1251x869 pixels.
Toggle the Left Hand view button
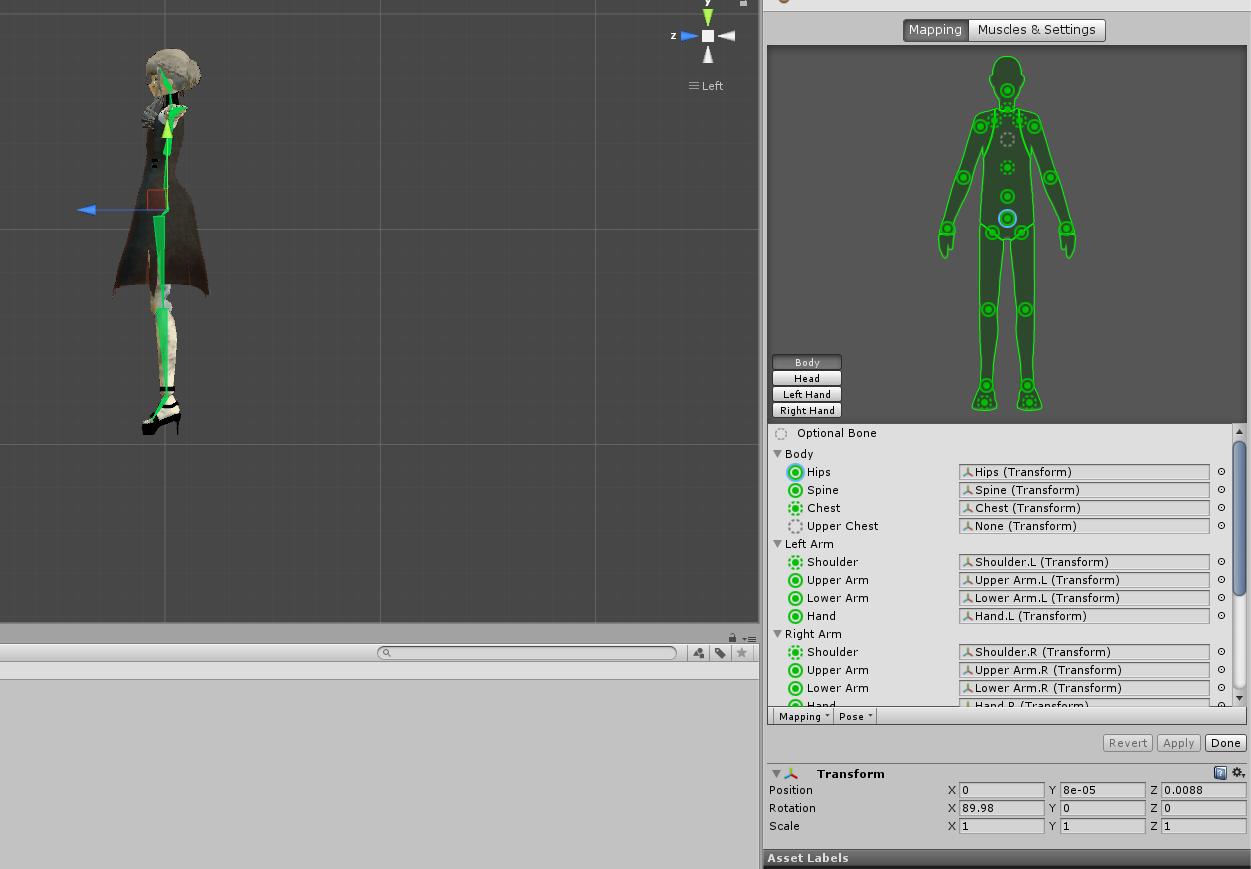(807, 394)
